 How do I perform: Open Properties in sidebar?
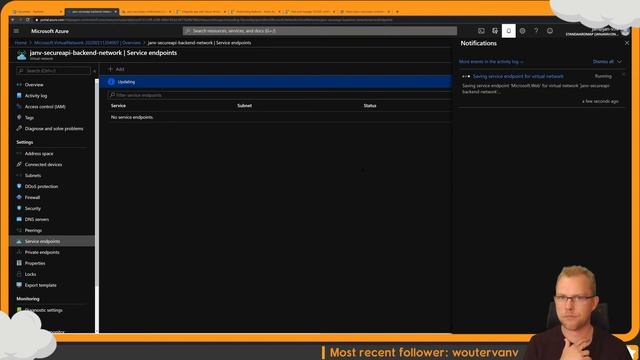pos(35,264)
